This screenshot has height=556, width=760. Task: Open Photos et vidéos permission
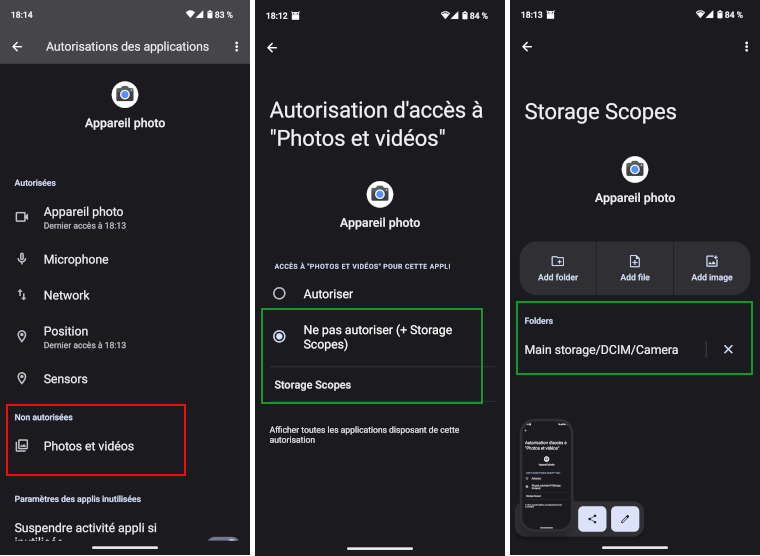[x=125, y=446]
